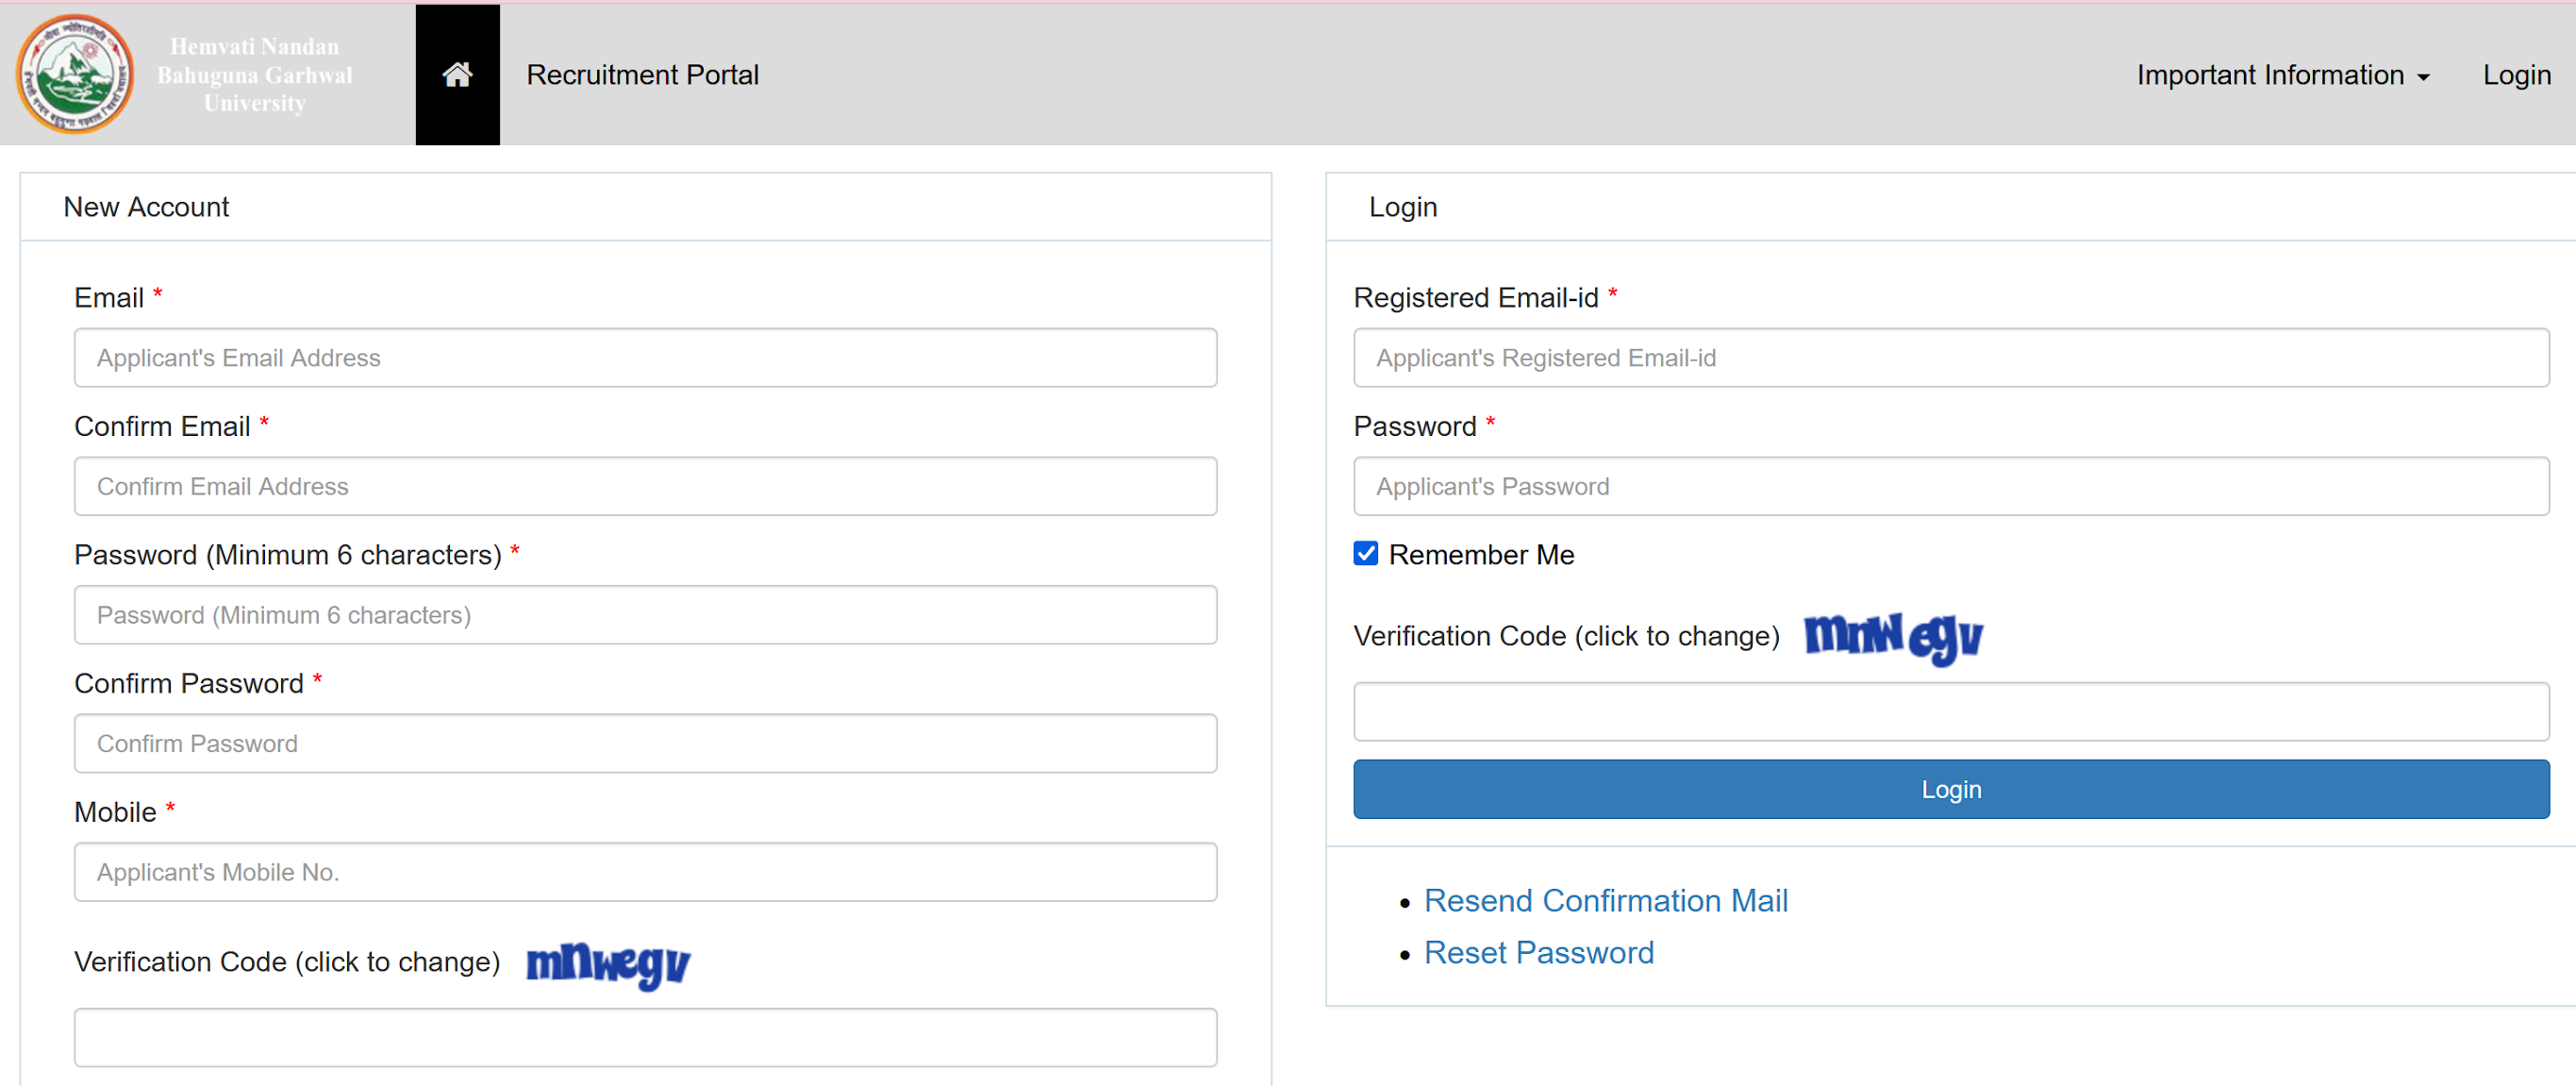Screen dimensions: 2576x1086
Task: Open the Recruitment Portal nav item
Action: pyautogui.click(x=642, y=75)
